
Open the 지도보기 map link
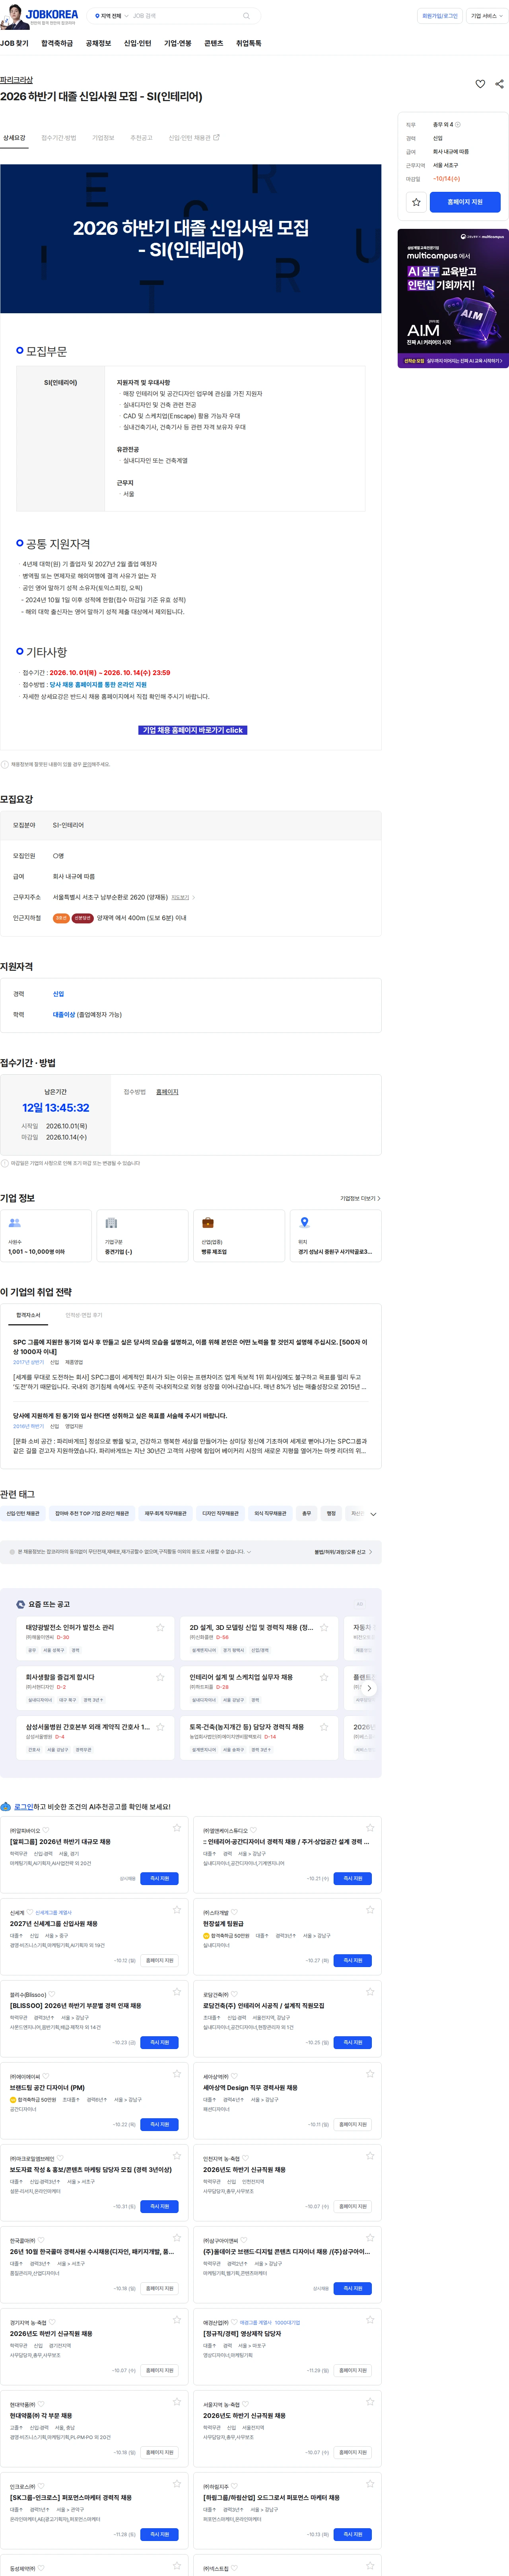pos(180,897)
